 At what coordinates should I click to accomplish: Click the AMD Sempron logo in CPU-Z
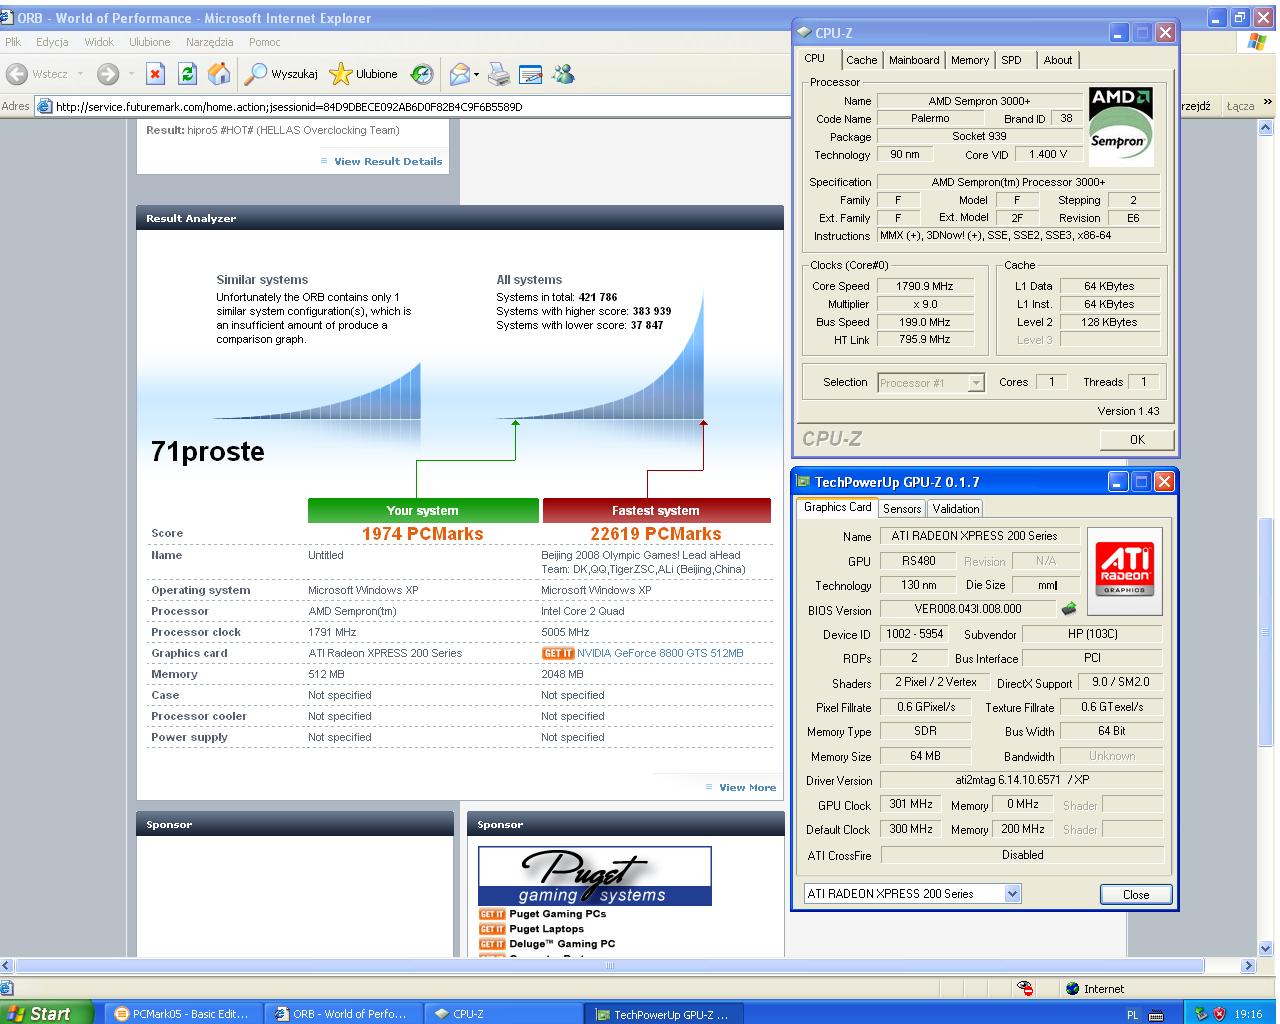tap(1120, 126)
